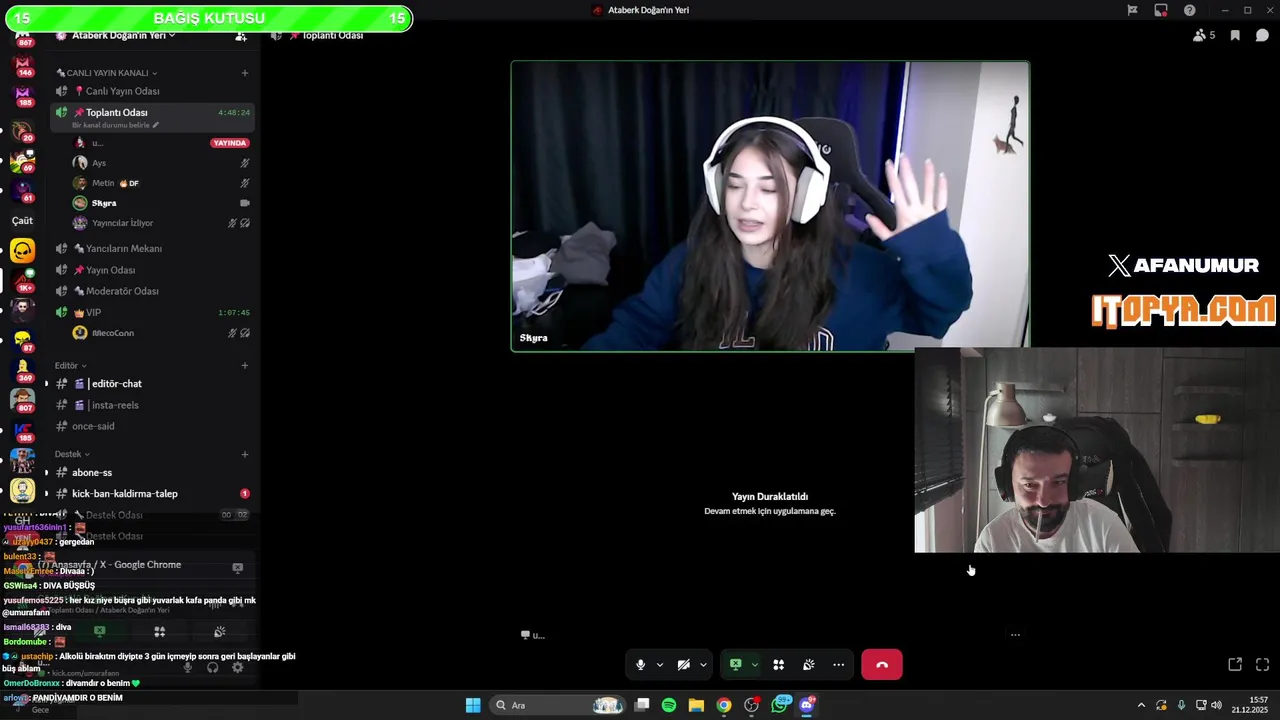Join Yayın Odası voice channel
Screen dimensions: 1280x720
tap(152, 270)
